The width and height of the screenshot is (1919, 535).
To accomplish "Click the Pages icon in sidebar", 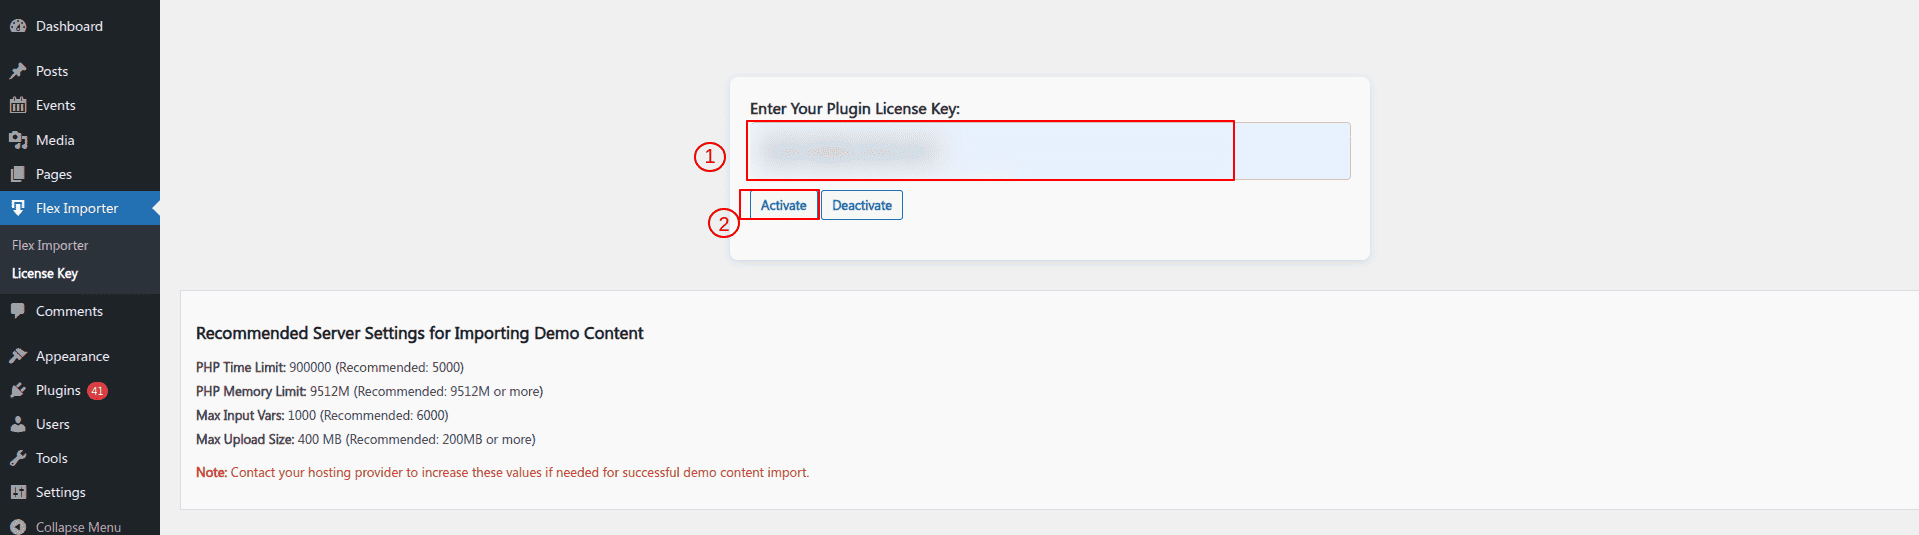I will 18,174.
